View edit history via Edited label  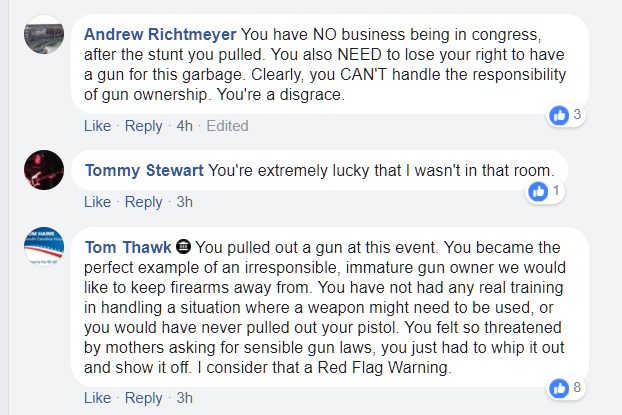[x=227, y=126]
